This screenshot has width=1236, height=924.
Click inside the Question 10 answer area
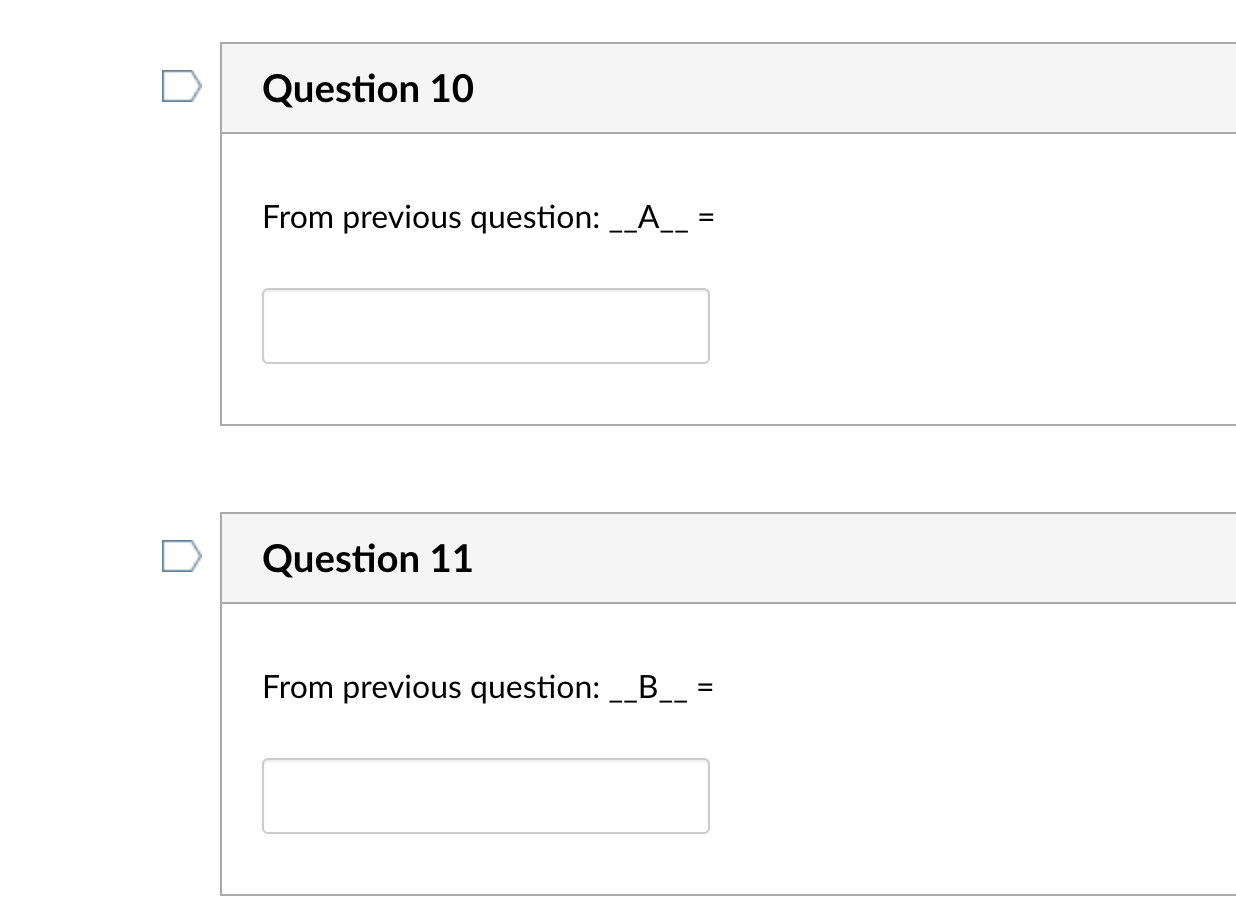tap(485, 326)
